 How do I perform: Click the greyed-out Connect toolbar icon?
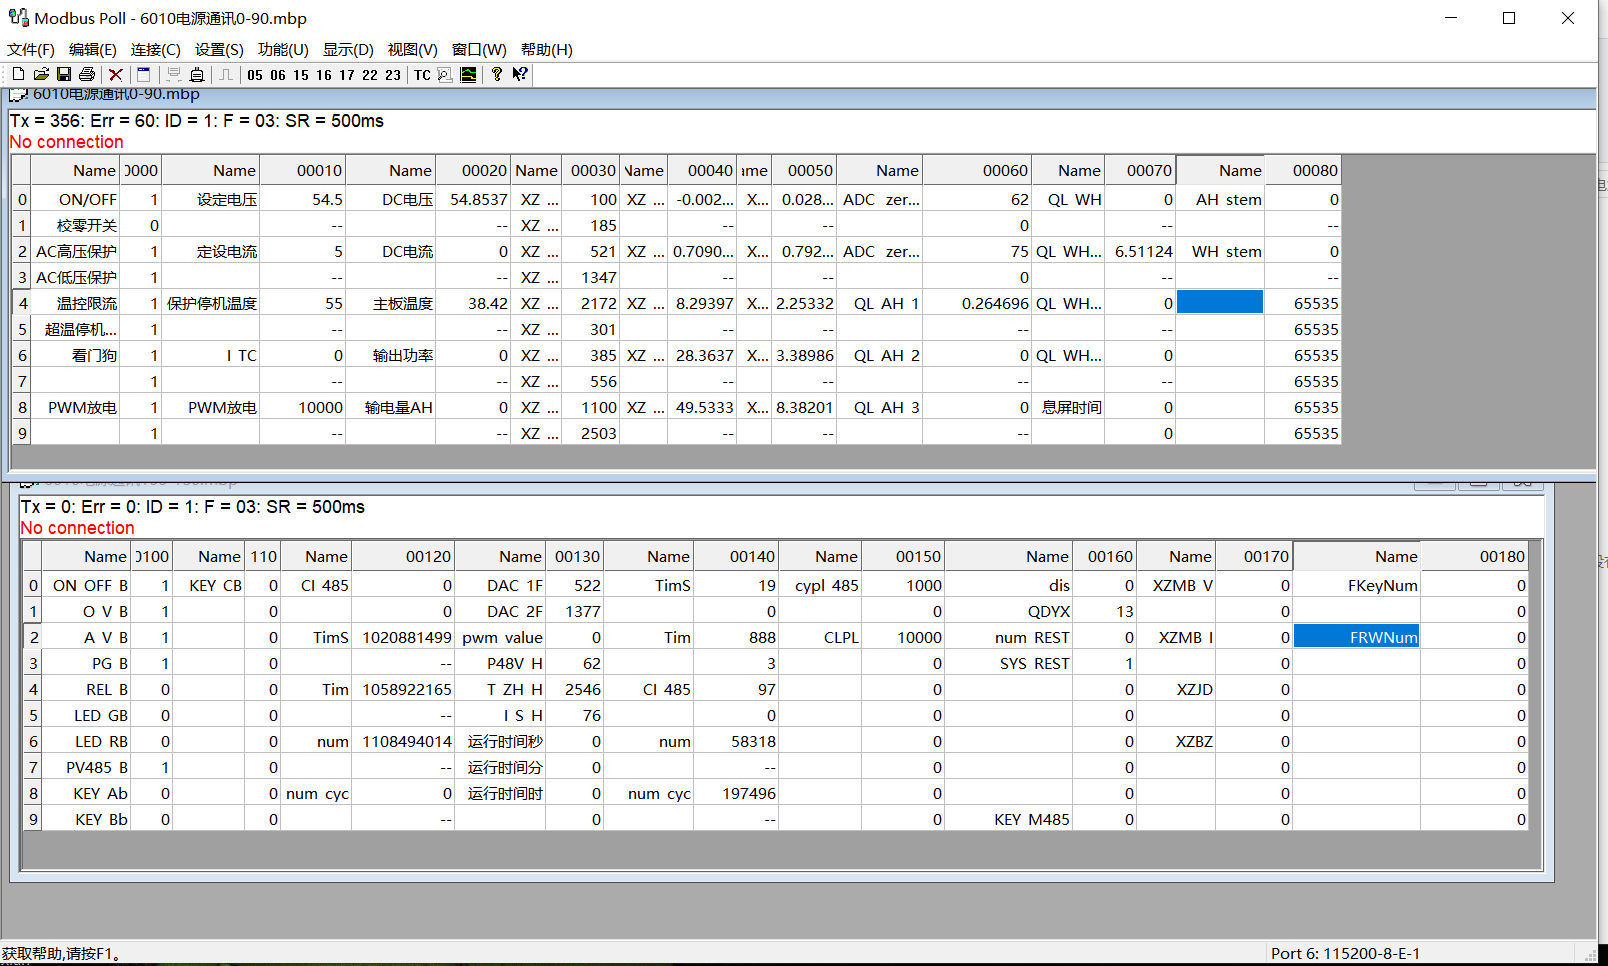pos(174,74)
